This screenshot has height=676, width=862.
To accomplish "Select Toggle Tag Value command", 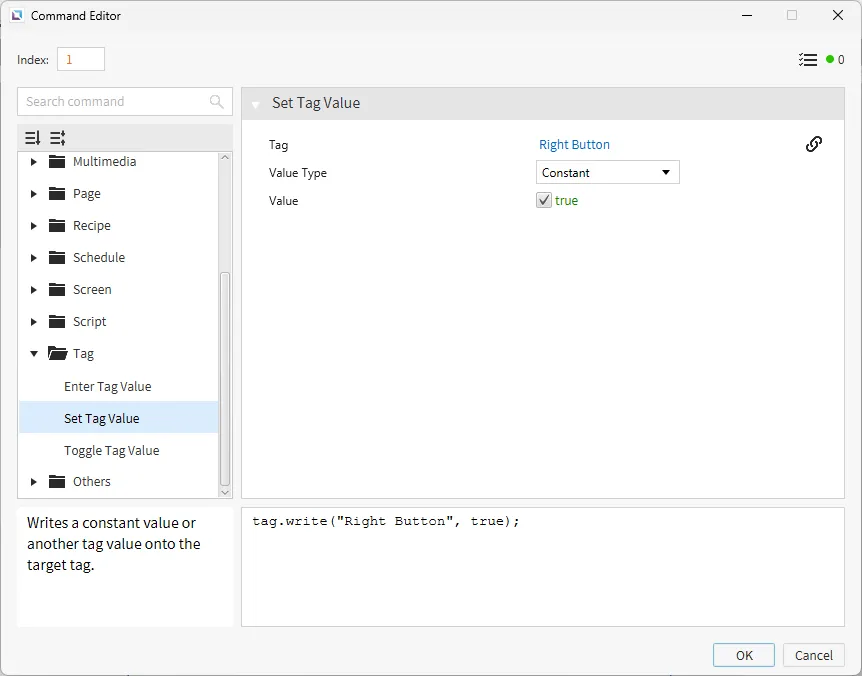I will (111, 451).
